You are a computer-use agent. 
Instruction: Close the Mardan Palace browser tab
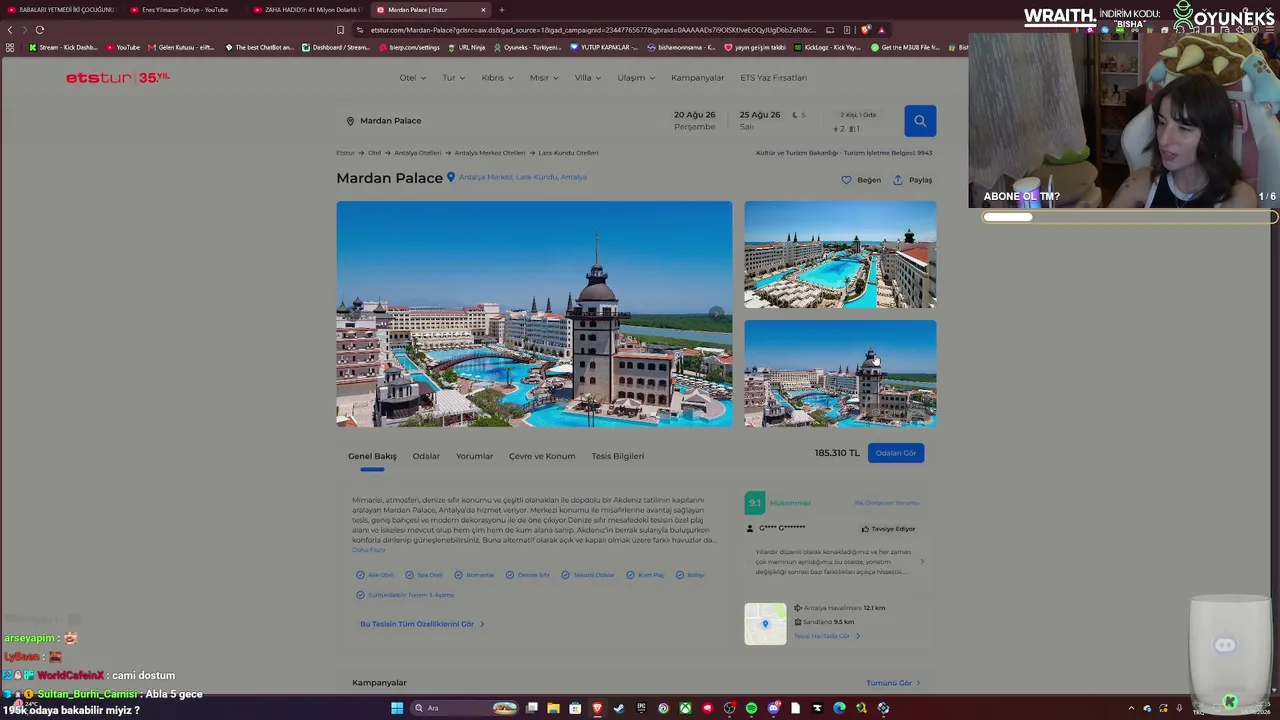pyautogui.click(x=483, y=10)
